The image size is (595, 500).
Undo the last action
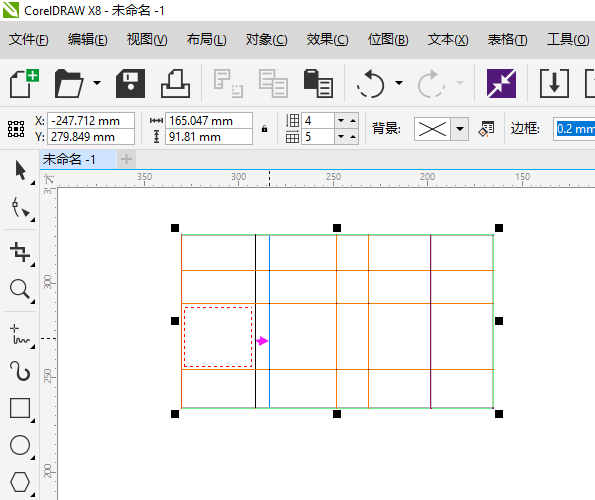(x=370, y=83)
